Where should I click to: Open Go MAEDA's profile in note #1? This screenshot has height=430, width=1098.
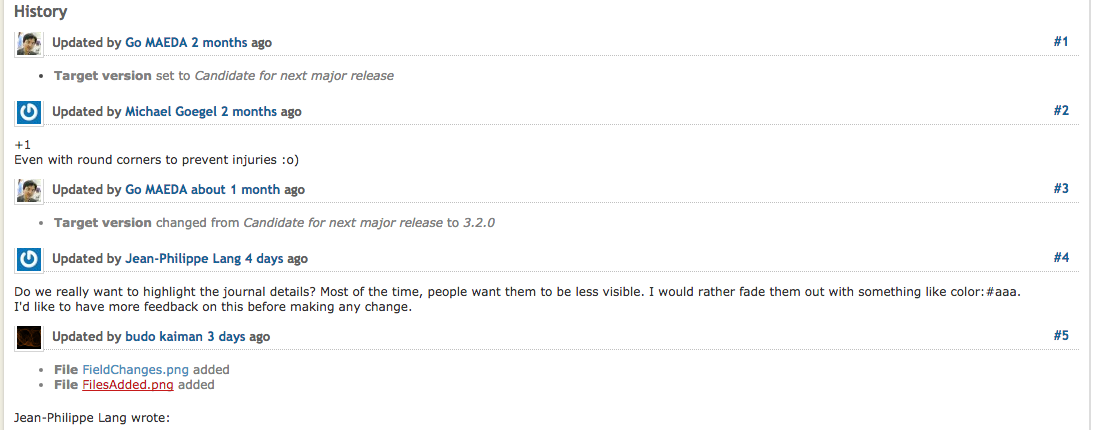click(x=156, y=43)
